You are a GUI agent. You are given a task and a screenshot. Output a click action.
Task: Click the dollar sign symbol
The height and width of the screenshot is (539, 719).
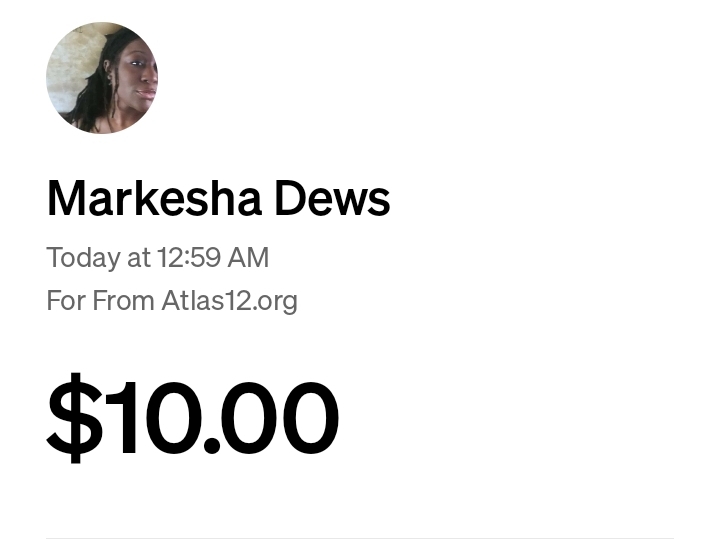[74, 418]
